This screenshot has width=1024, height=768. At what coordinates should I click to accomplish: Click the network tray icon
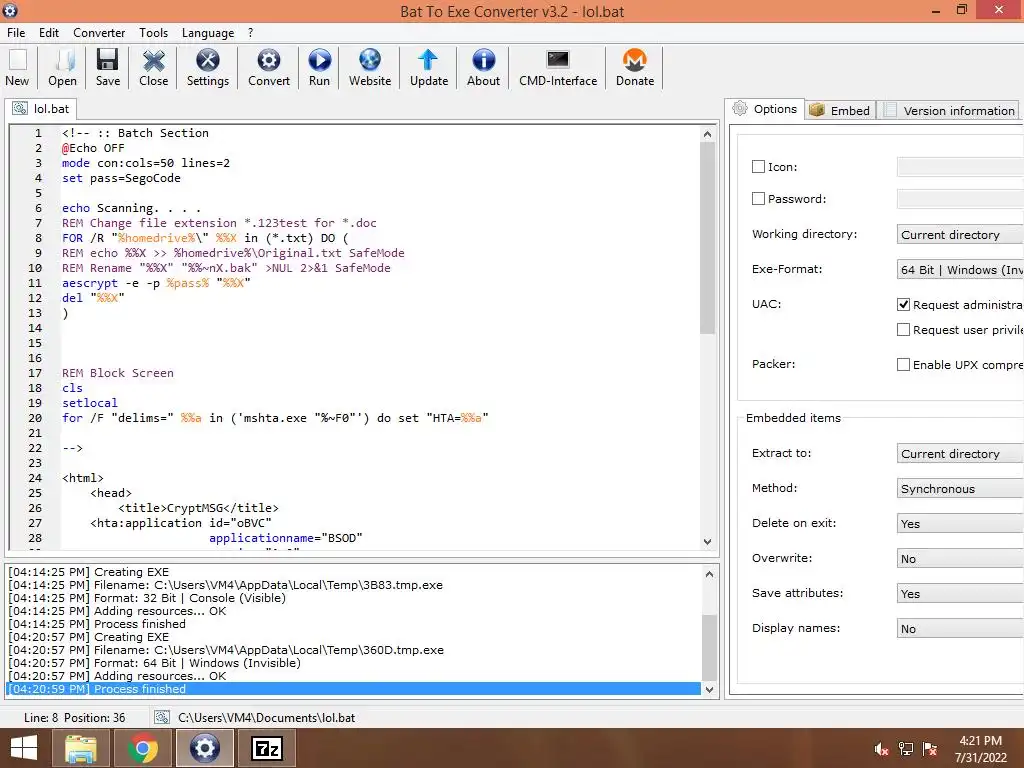906,749
